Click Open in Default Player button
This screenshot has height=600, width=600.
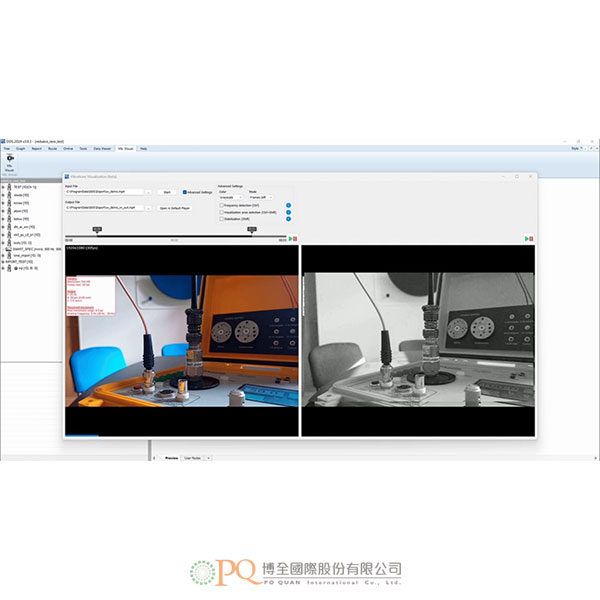175,208
